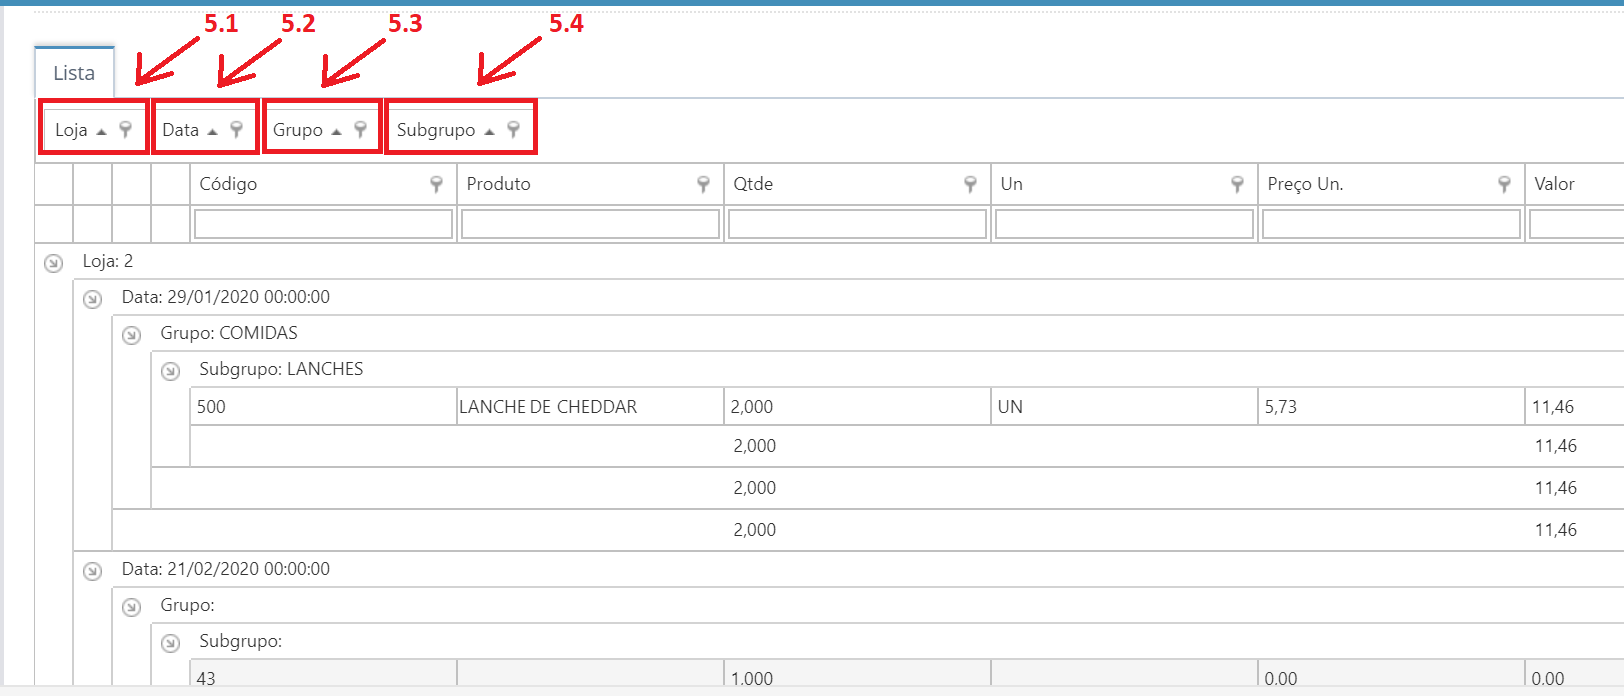Open filter pin icon on Loja header
The height and width of the screenshot is (696, 1624).
click(125, 129)
